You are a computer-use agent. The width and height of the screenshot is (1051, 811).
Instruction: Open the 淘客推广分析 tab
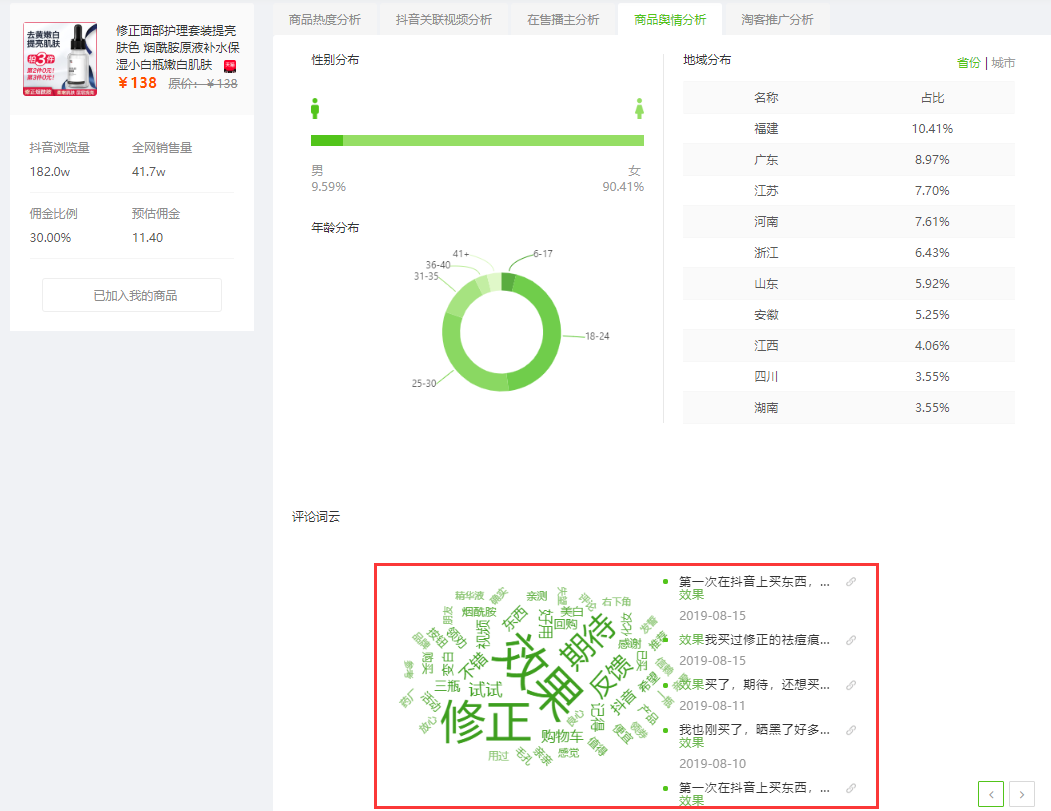tap(778, 19)
